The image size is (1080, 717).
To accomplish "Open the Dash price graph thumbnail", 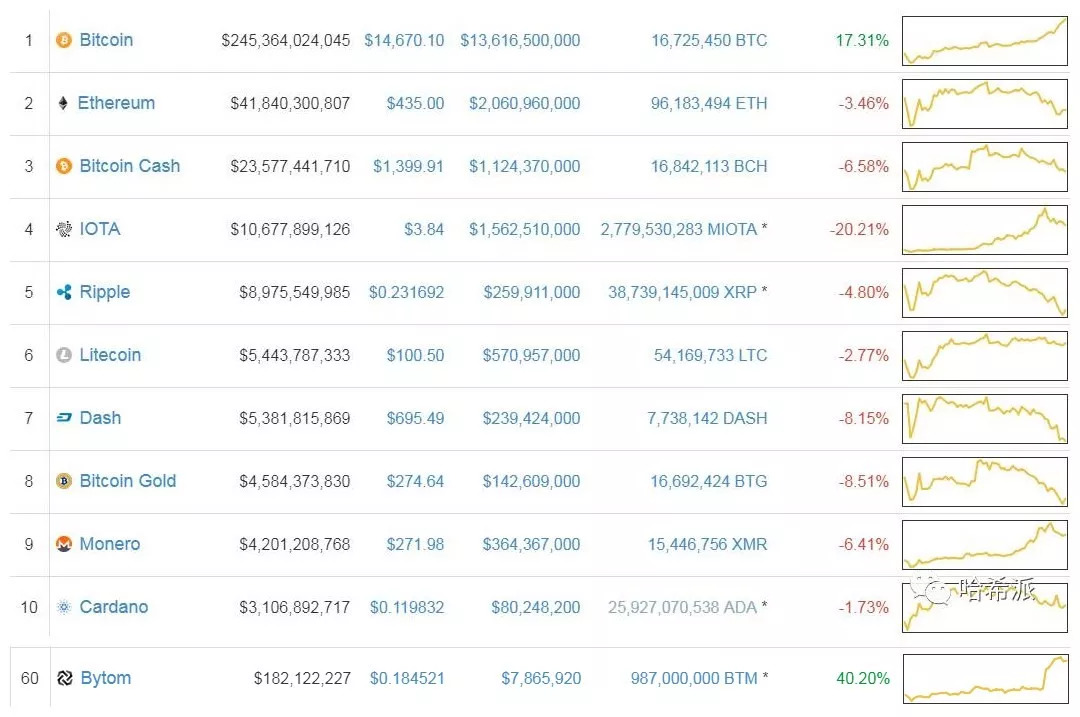I will pos(984,418).
